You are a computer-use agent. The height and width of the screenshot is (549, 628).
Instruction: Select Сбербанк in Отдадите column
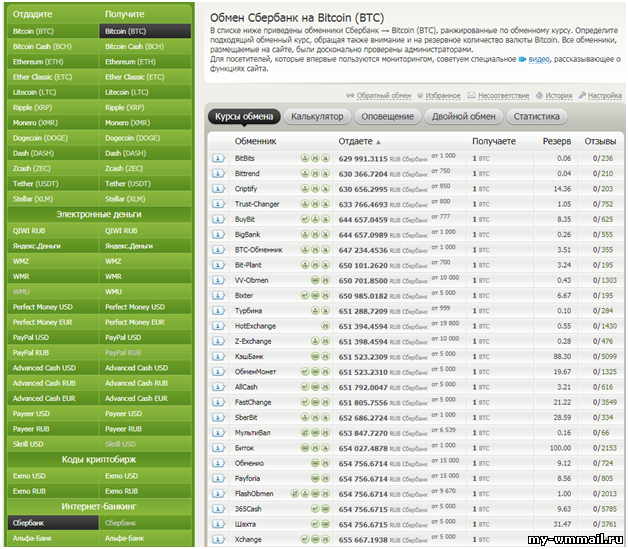click(53, 523)
